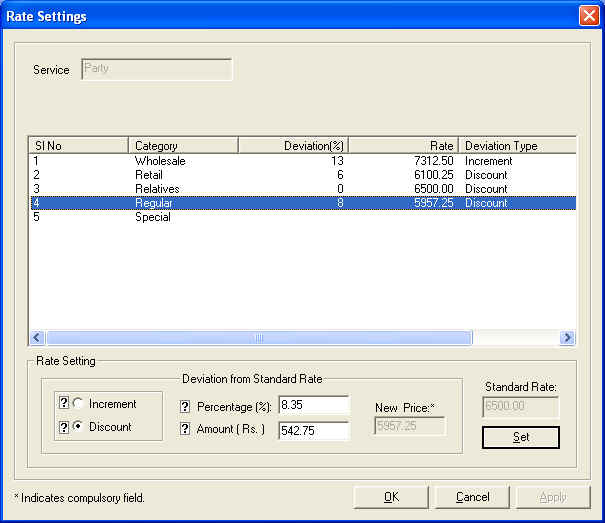This screenshot has height=523, width=605.
Task: Select the Discount radio button
Action: 78,426
